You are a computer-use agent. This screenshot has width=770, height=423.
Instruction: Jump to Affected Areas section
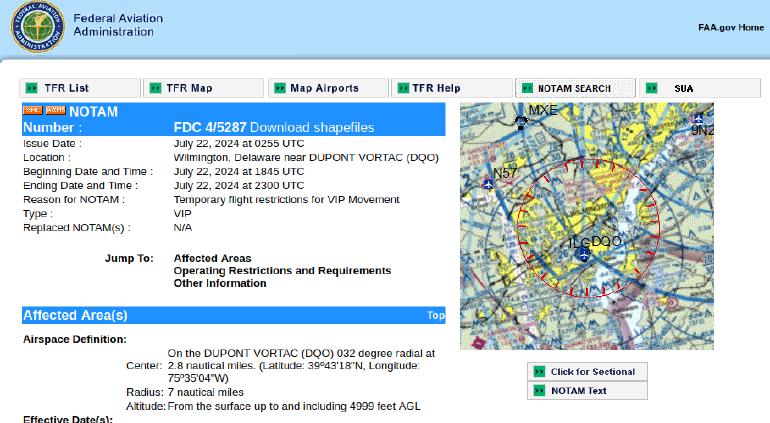(212, 258)
